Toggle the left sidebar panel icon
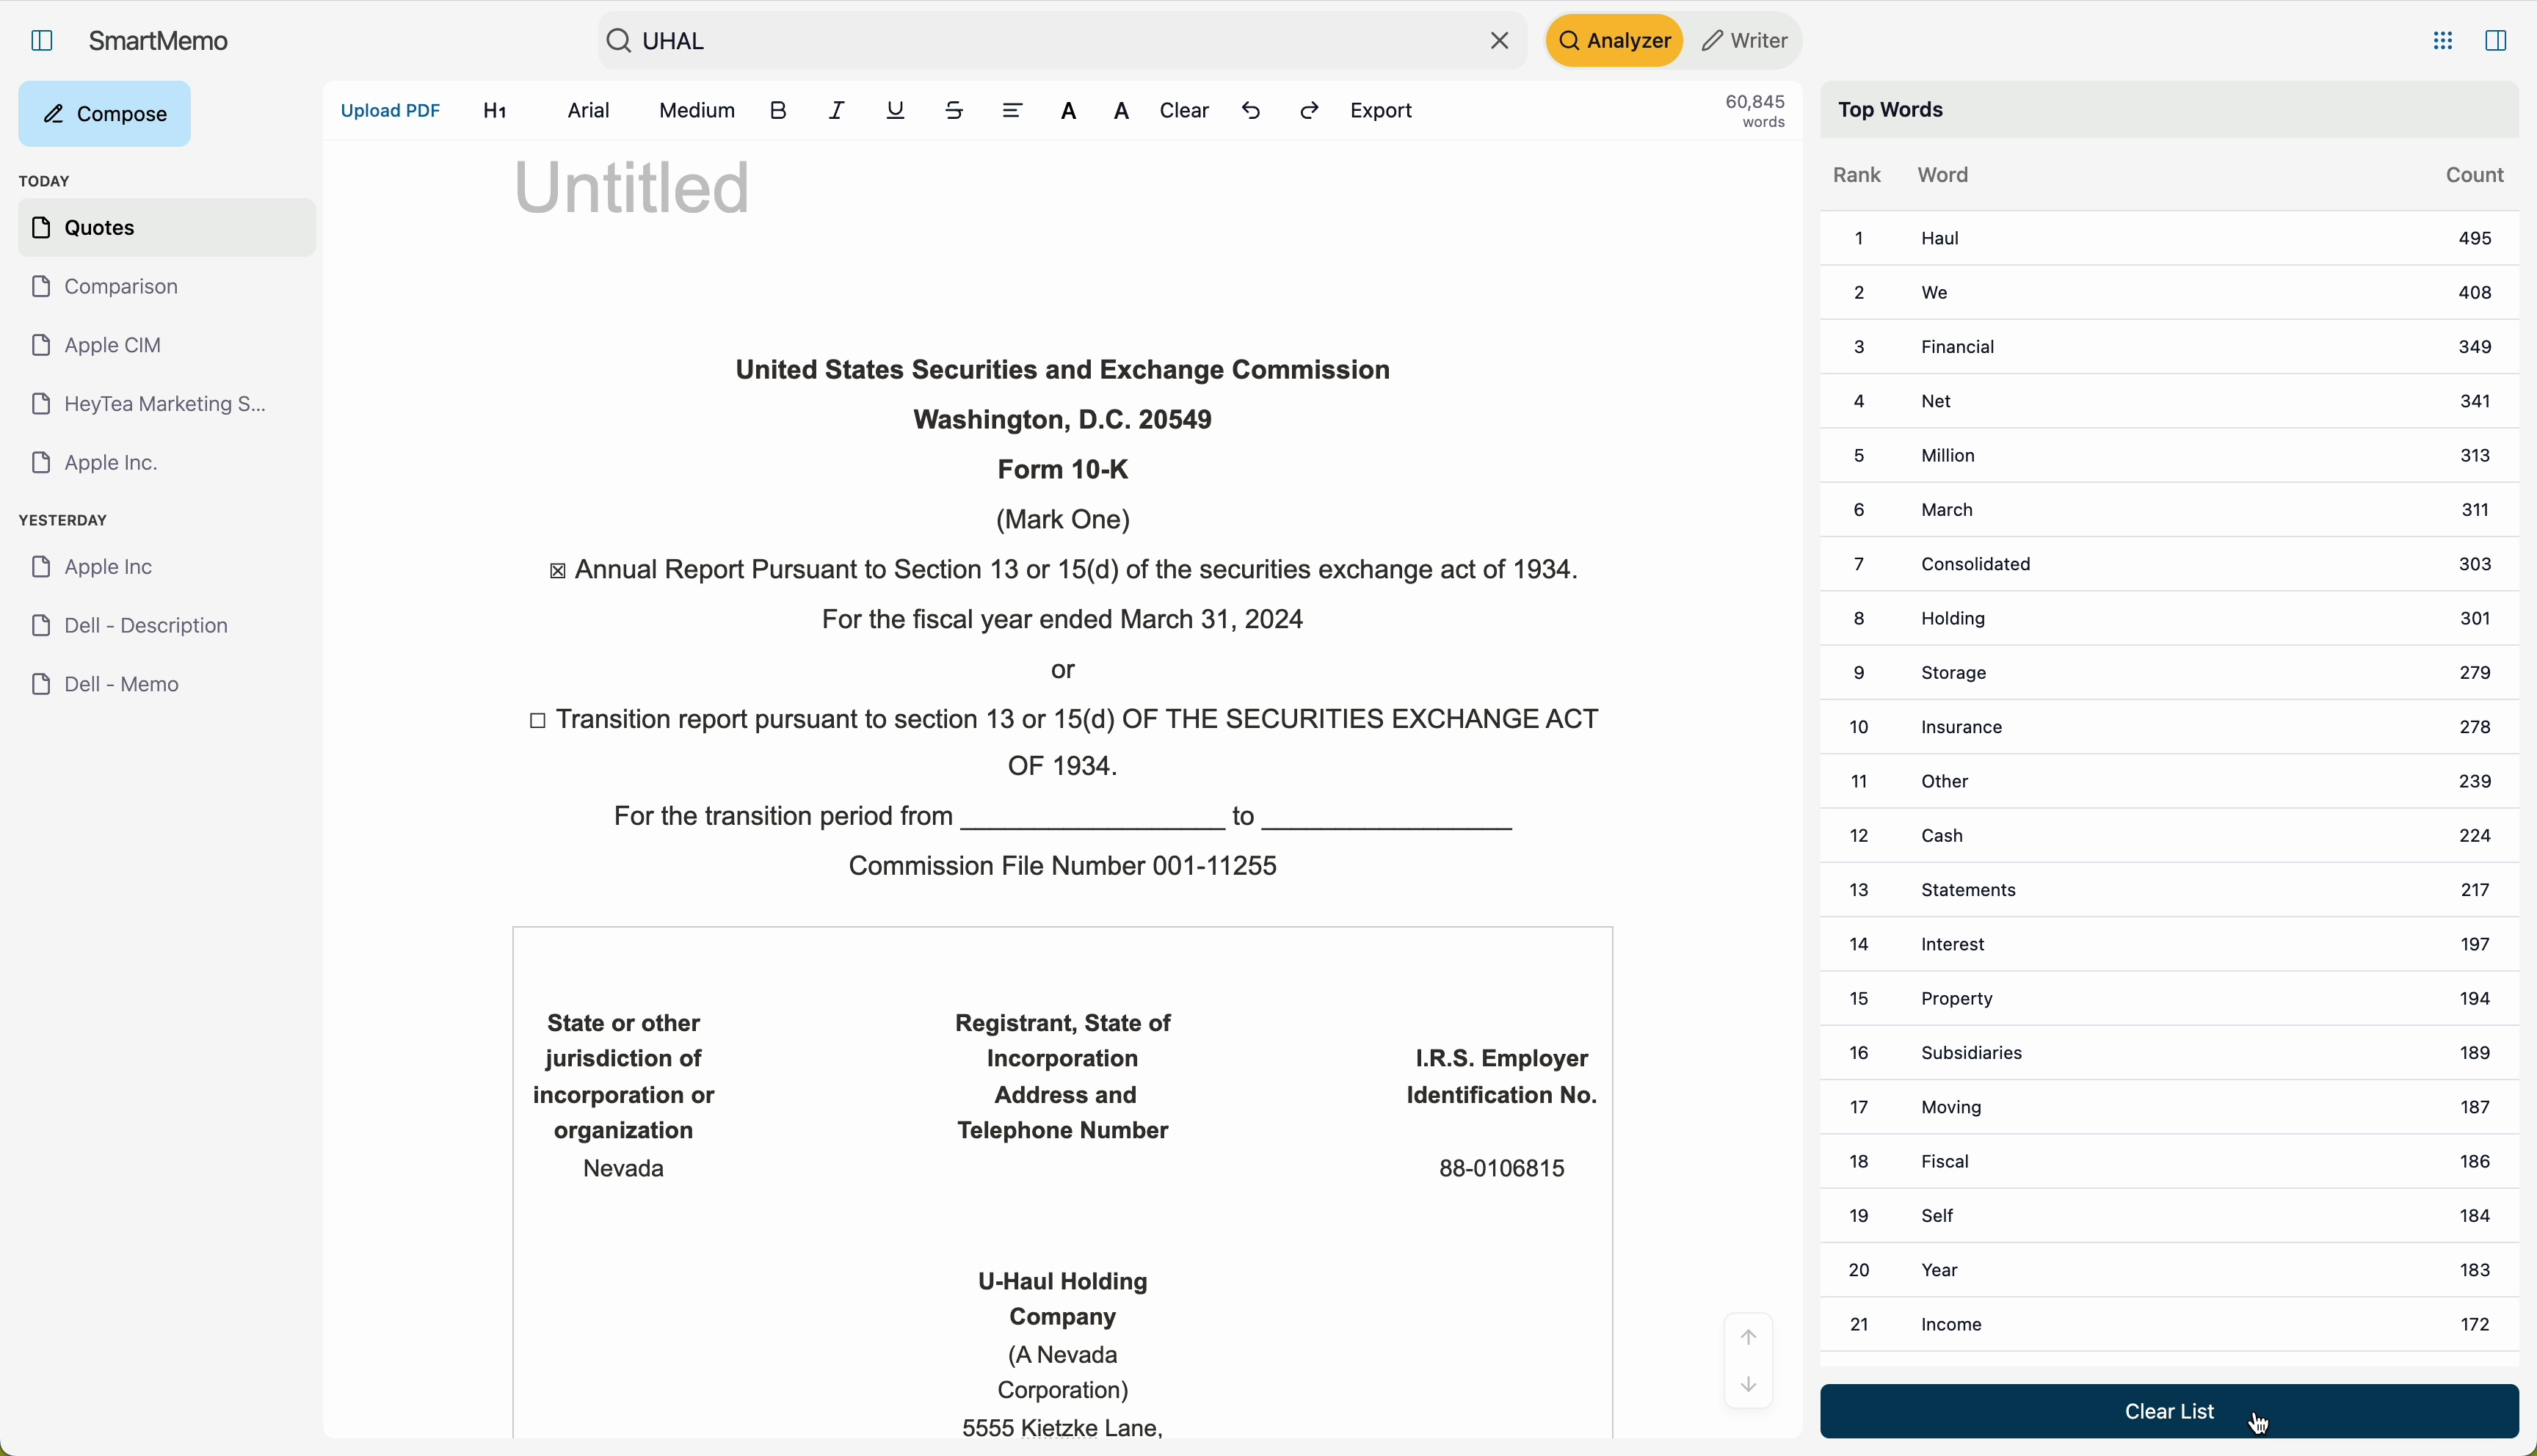Screen dimensions: 2537x1456 point(42,41)
